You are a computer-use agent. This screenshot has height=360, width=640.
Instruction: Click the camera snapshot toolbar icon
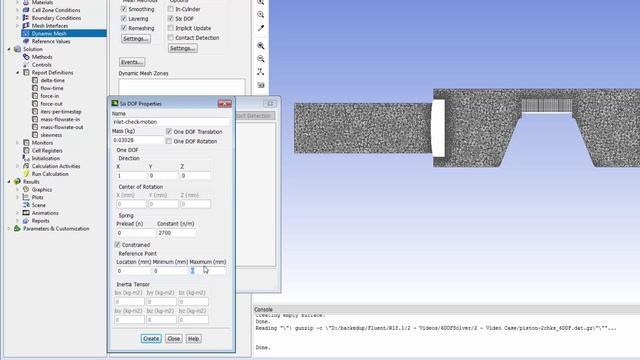point(260,85)
